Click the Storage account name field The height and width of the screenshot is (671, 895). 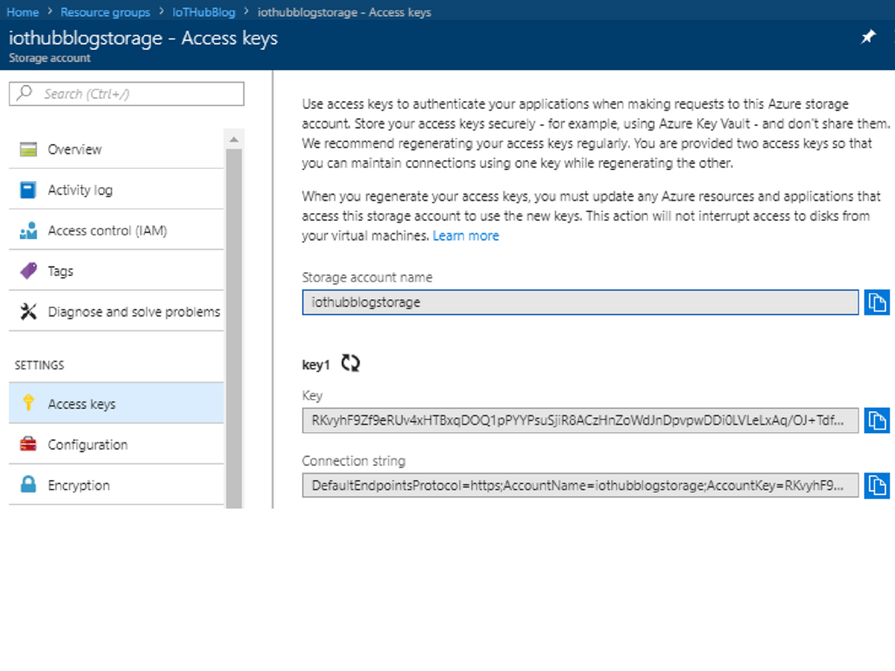580,302
